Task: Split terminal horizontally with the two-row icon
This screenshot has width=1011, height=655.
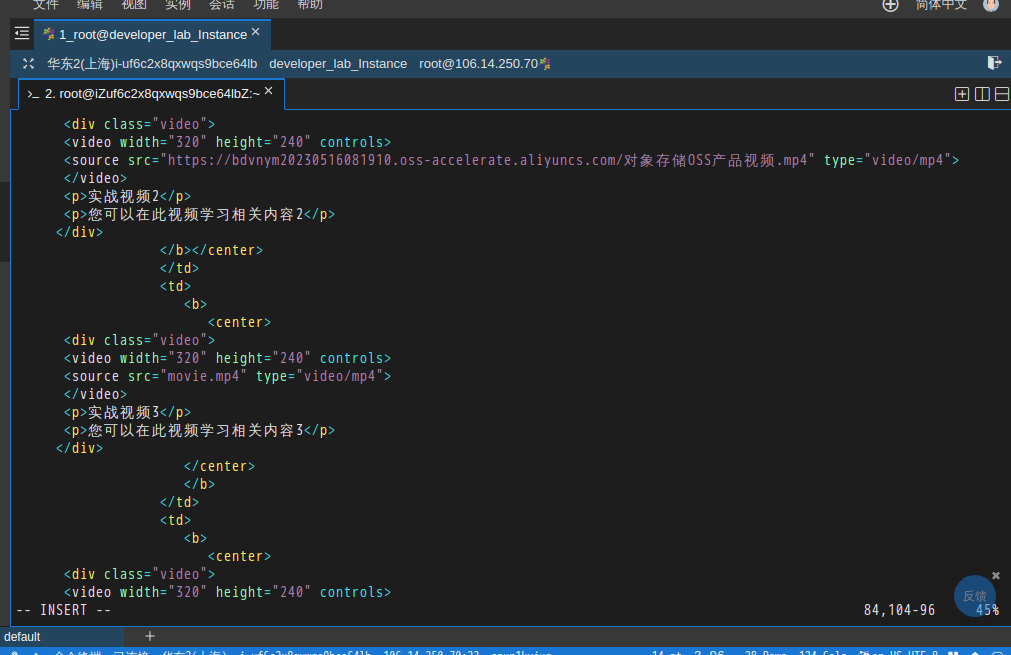Action: point(1002,94)
